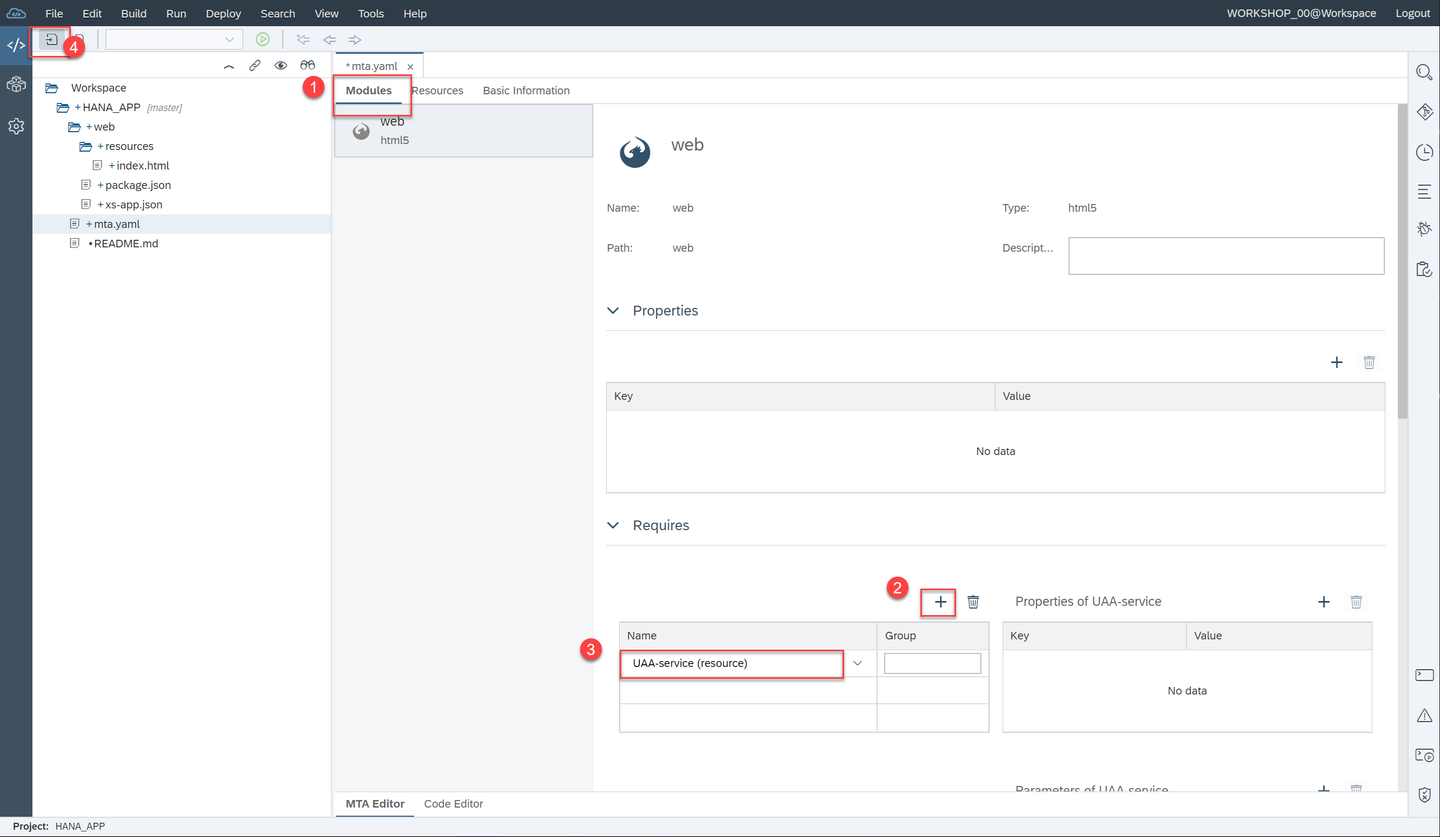Switch to the Resources tab
Viewport: 1440px width, 837px height.
[x=437, y=91]
